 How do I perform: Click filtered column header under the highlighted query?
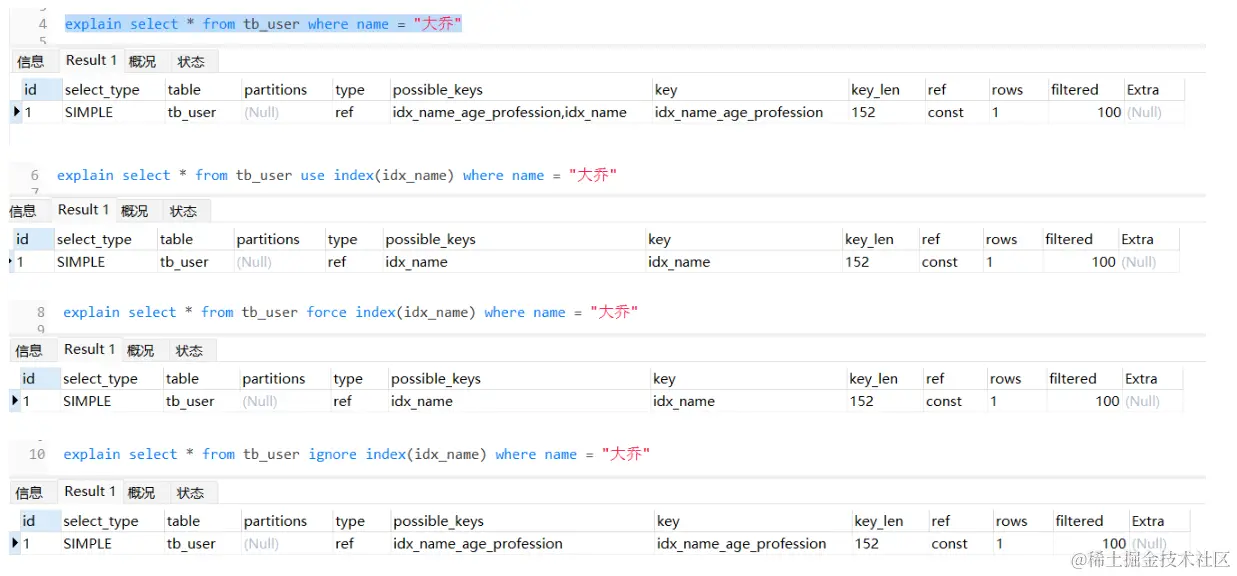(1074, 89)
